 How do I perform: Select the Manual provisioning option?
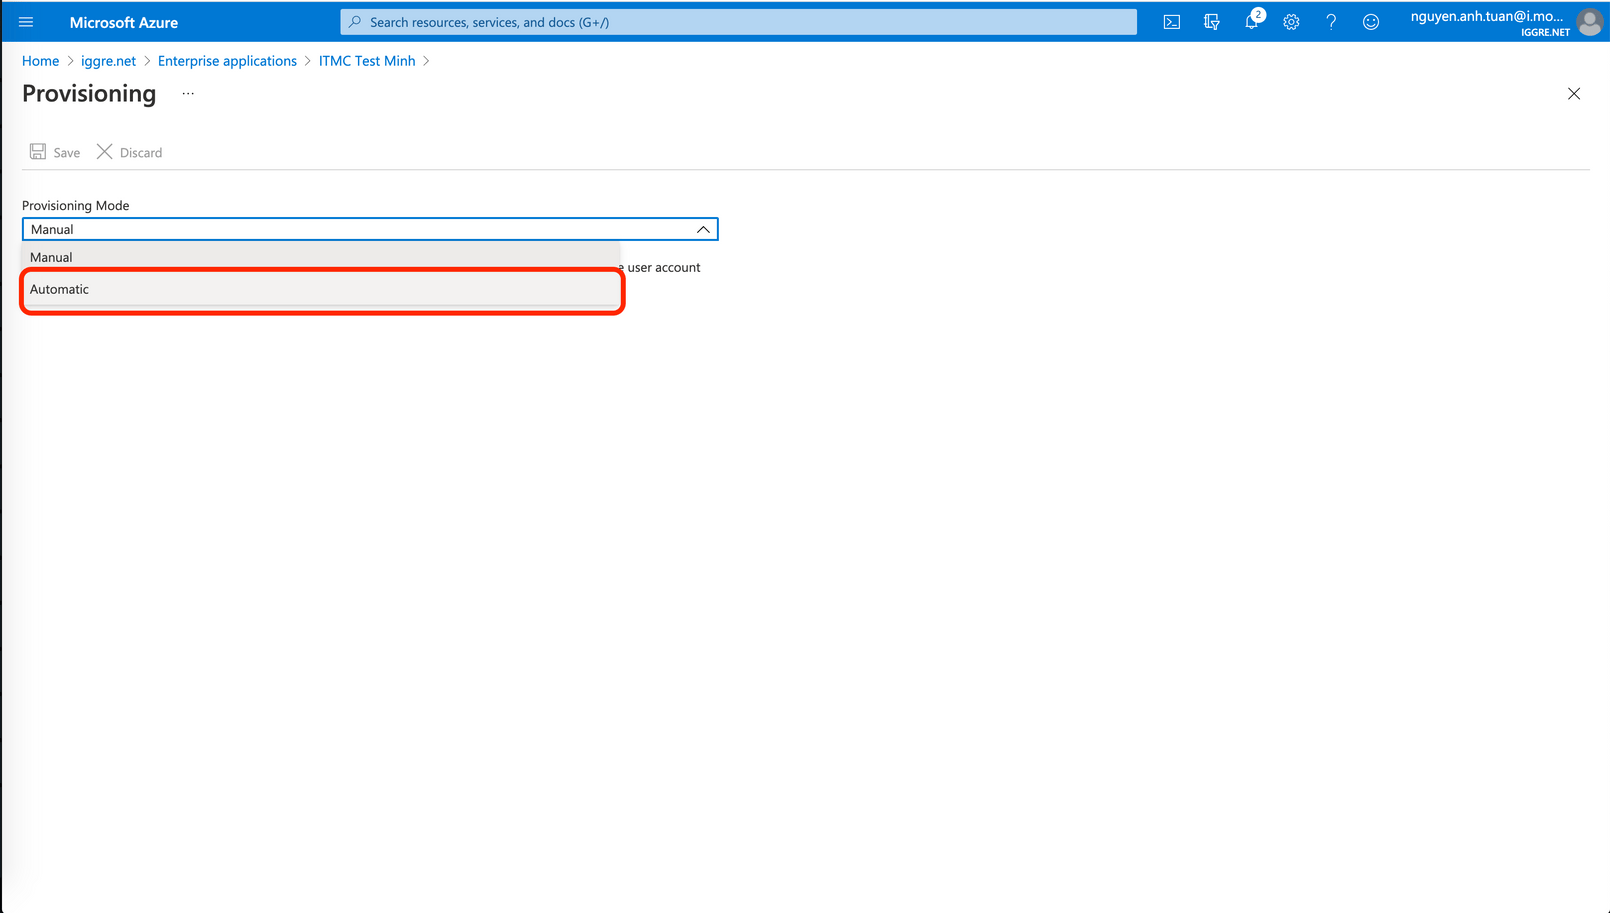(321, 257)
